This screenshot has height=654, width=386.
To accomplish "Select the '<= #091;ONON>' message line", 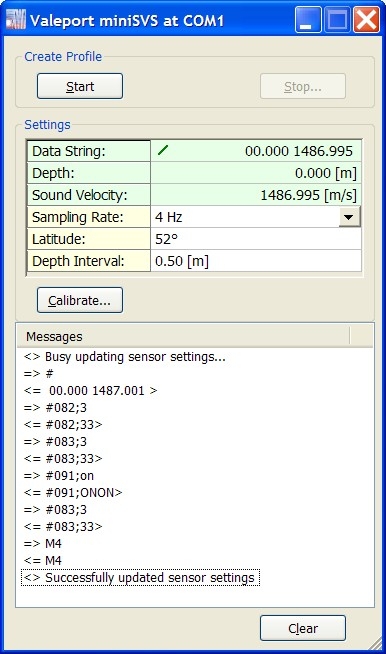I will (x=73, y=493).
